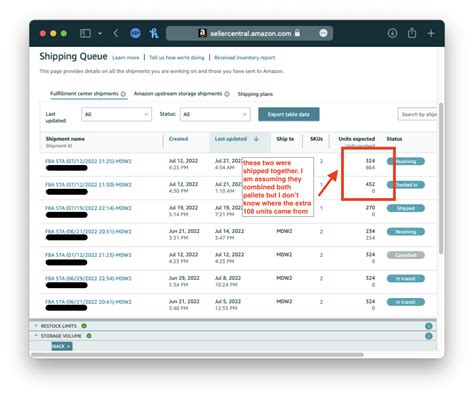Open shipment FBA STA (07/19/2022 22:14)-MDW2
Screen dimensions: 474x397
click(88, 208)
